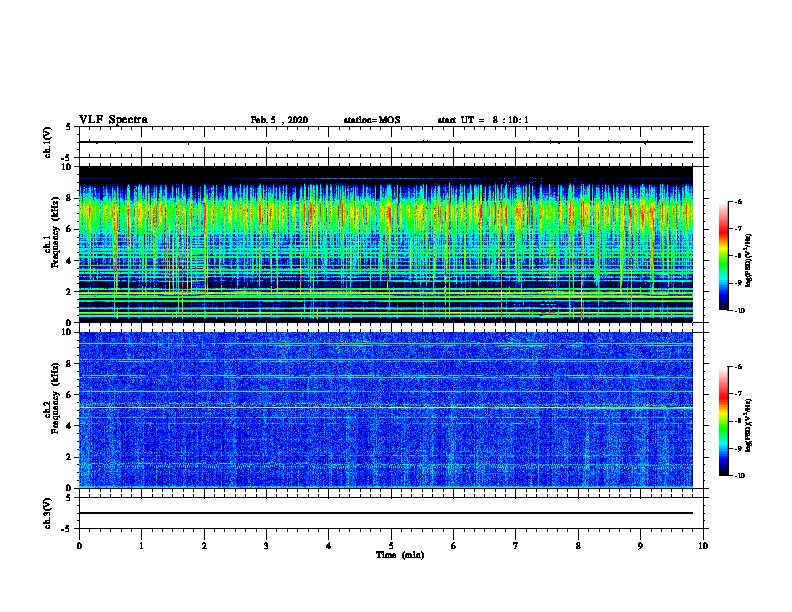This screenshot has width=792, height=612.
Task: Click the "8" kHz tick on ch.2 frequency axis
Action: click(x=69, y=364)
